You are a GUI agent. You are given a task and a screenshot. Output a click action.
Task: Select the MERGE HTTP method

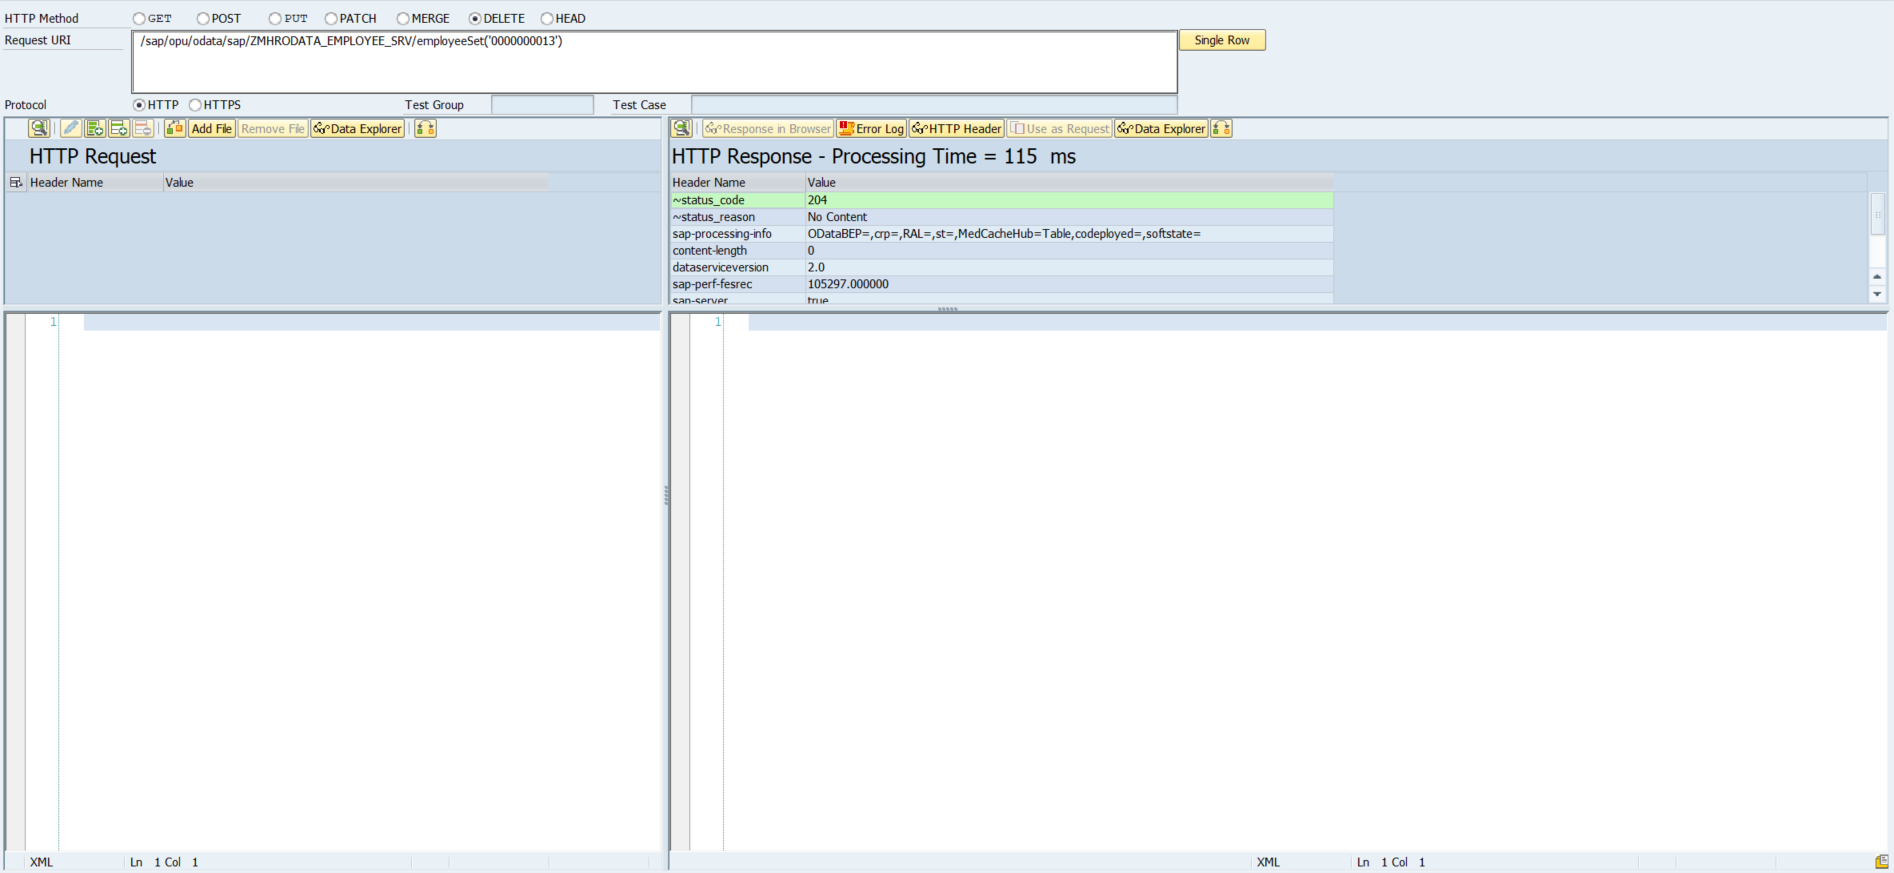[x=403, y=19]
